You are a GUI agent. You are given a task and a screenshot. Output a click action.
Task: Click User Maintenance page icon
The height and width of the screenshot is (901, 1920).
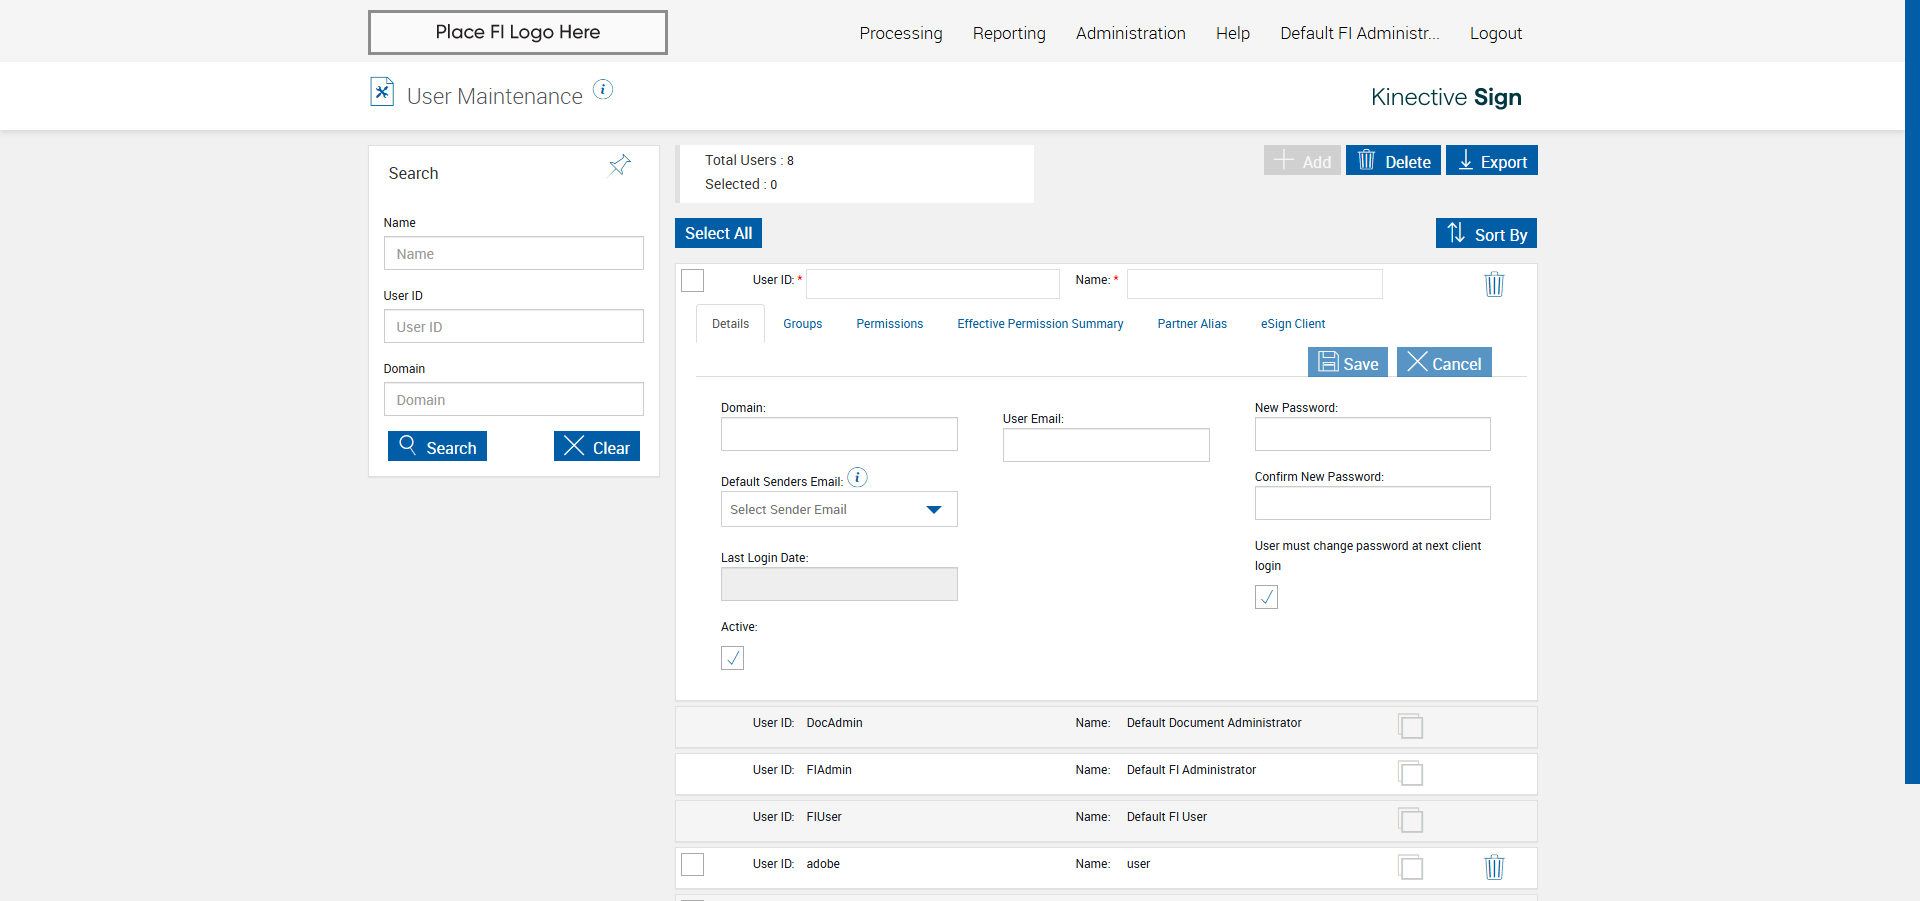[382, 92]
